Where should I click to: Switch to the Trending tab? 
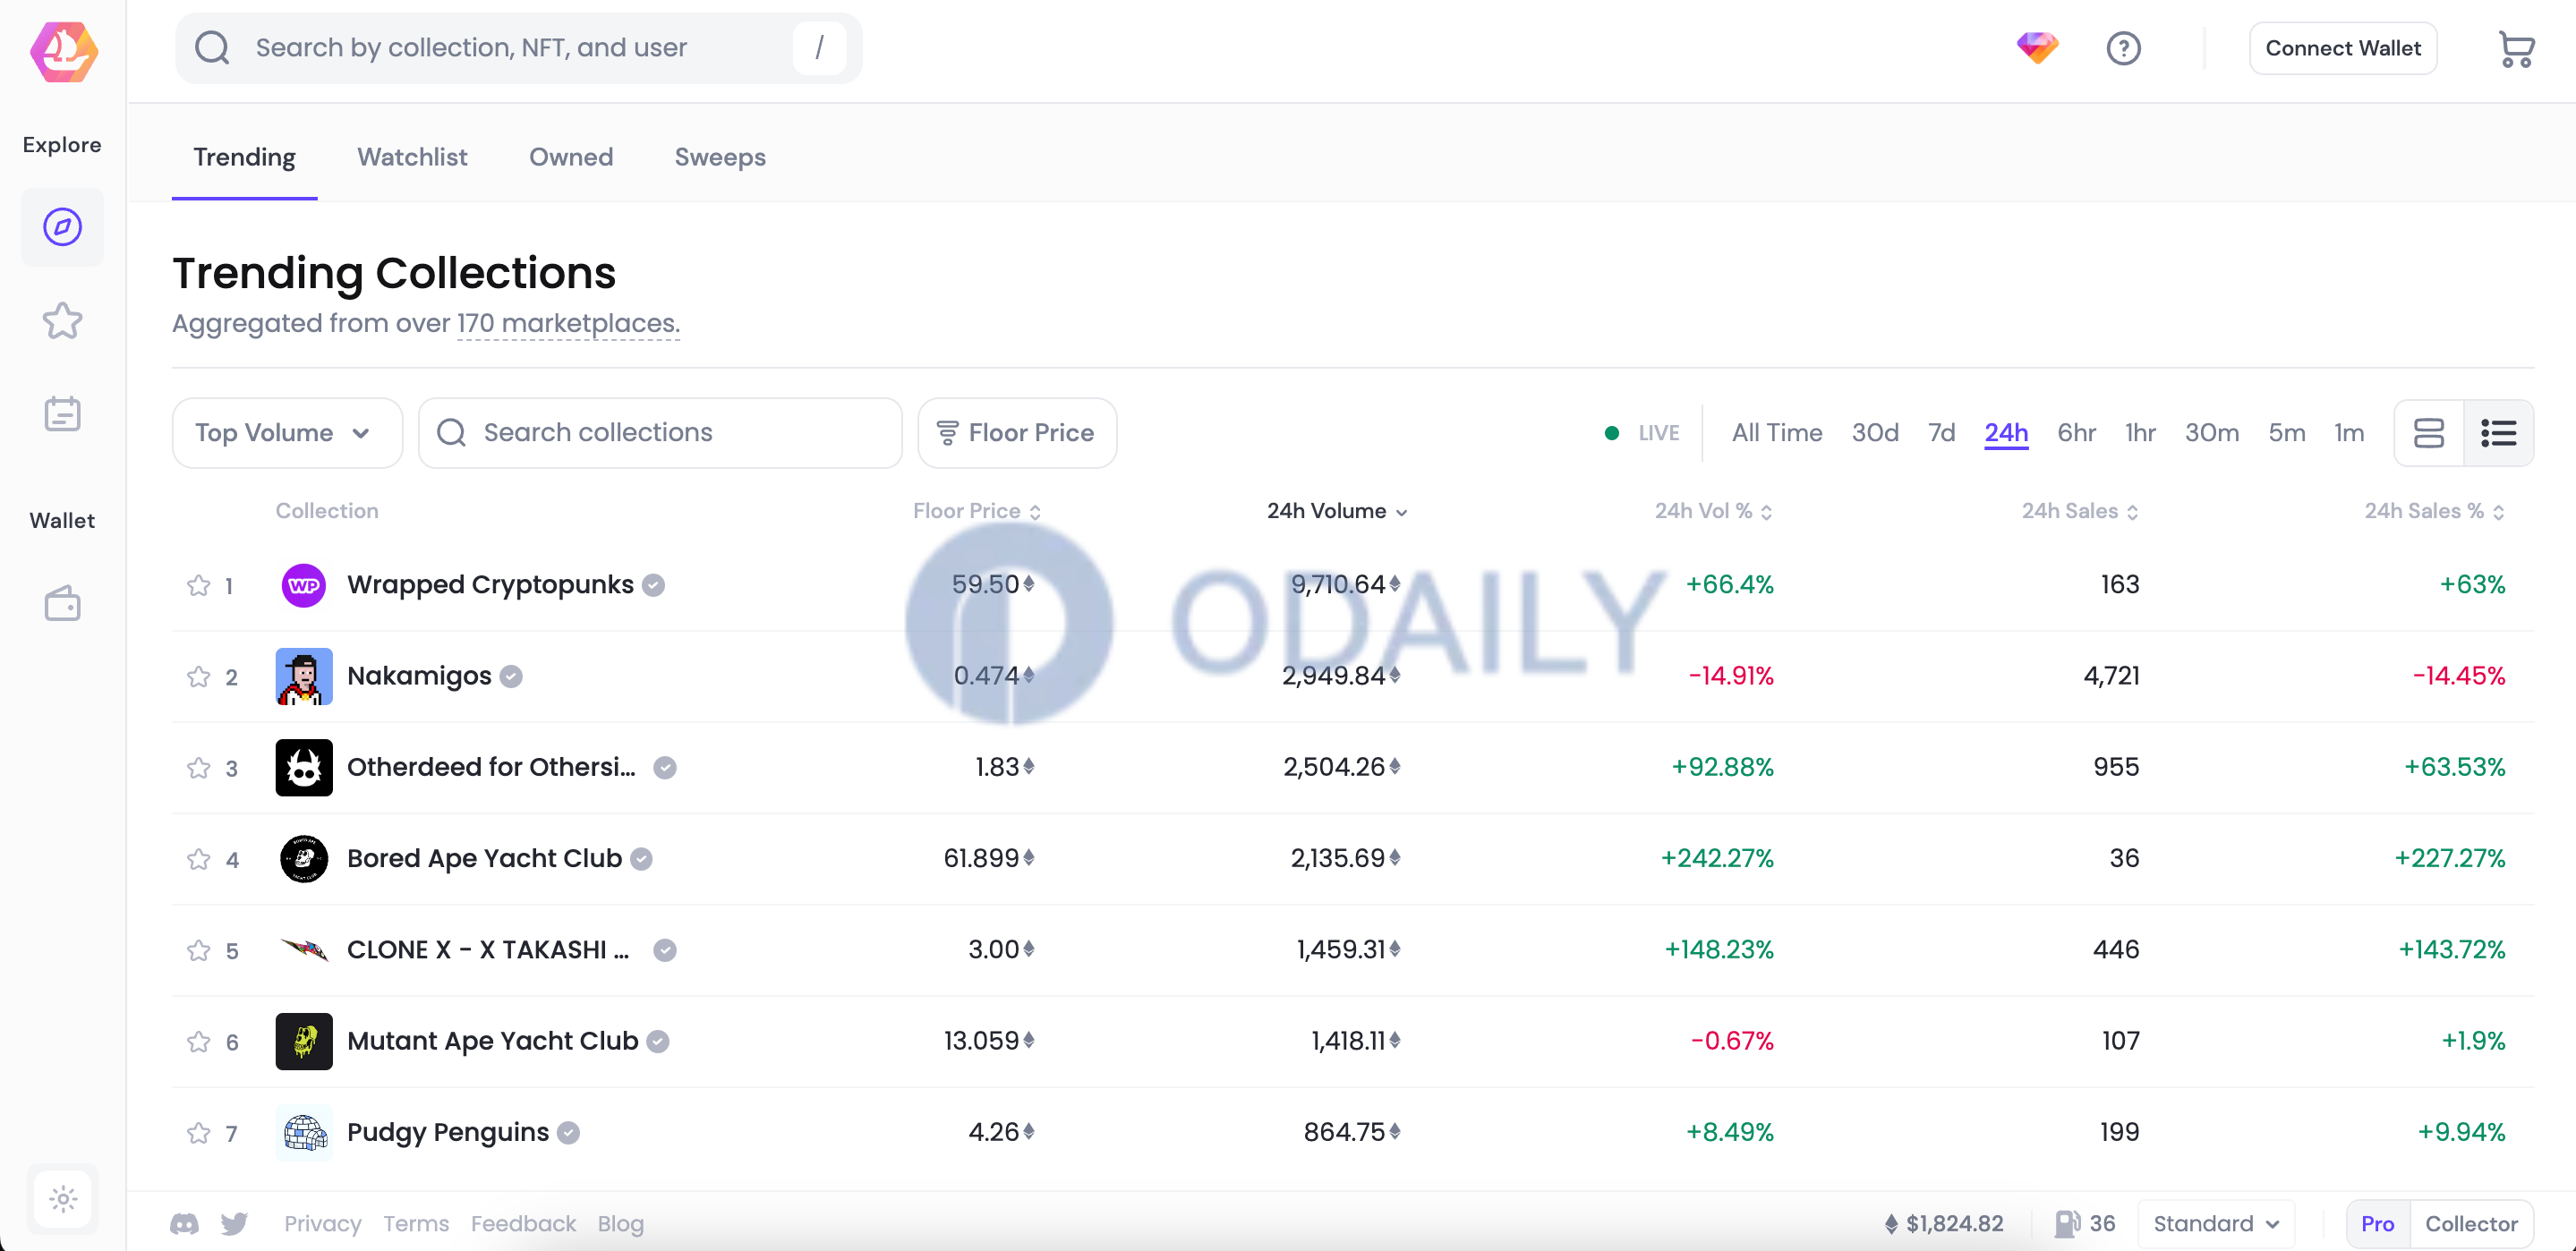click(x=244, y=158)
